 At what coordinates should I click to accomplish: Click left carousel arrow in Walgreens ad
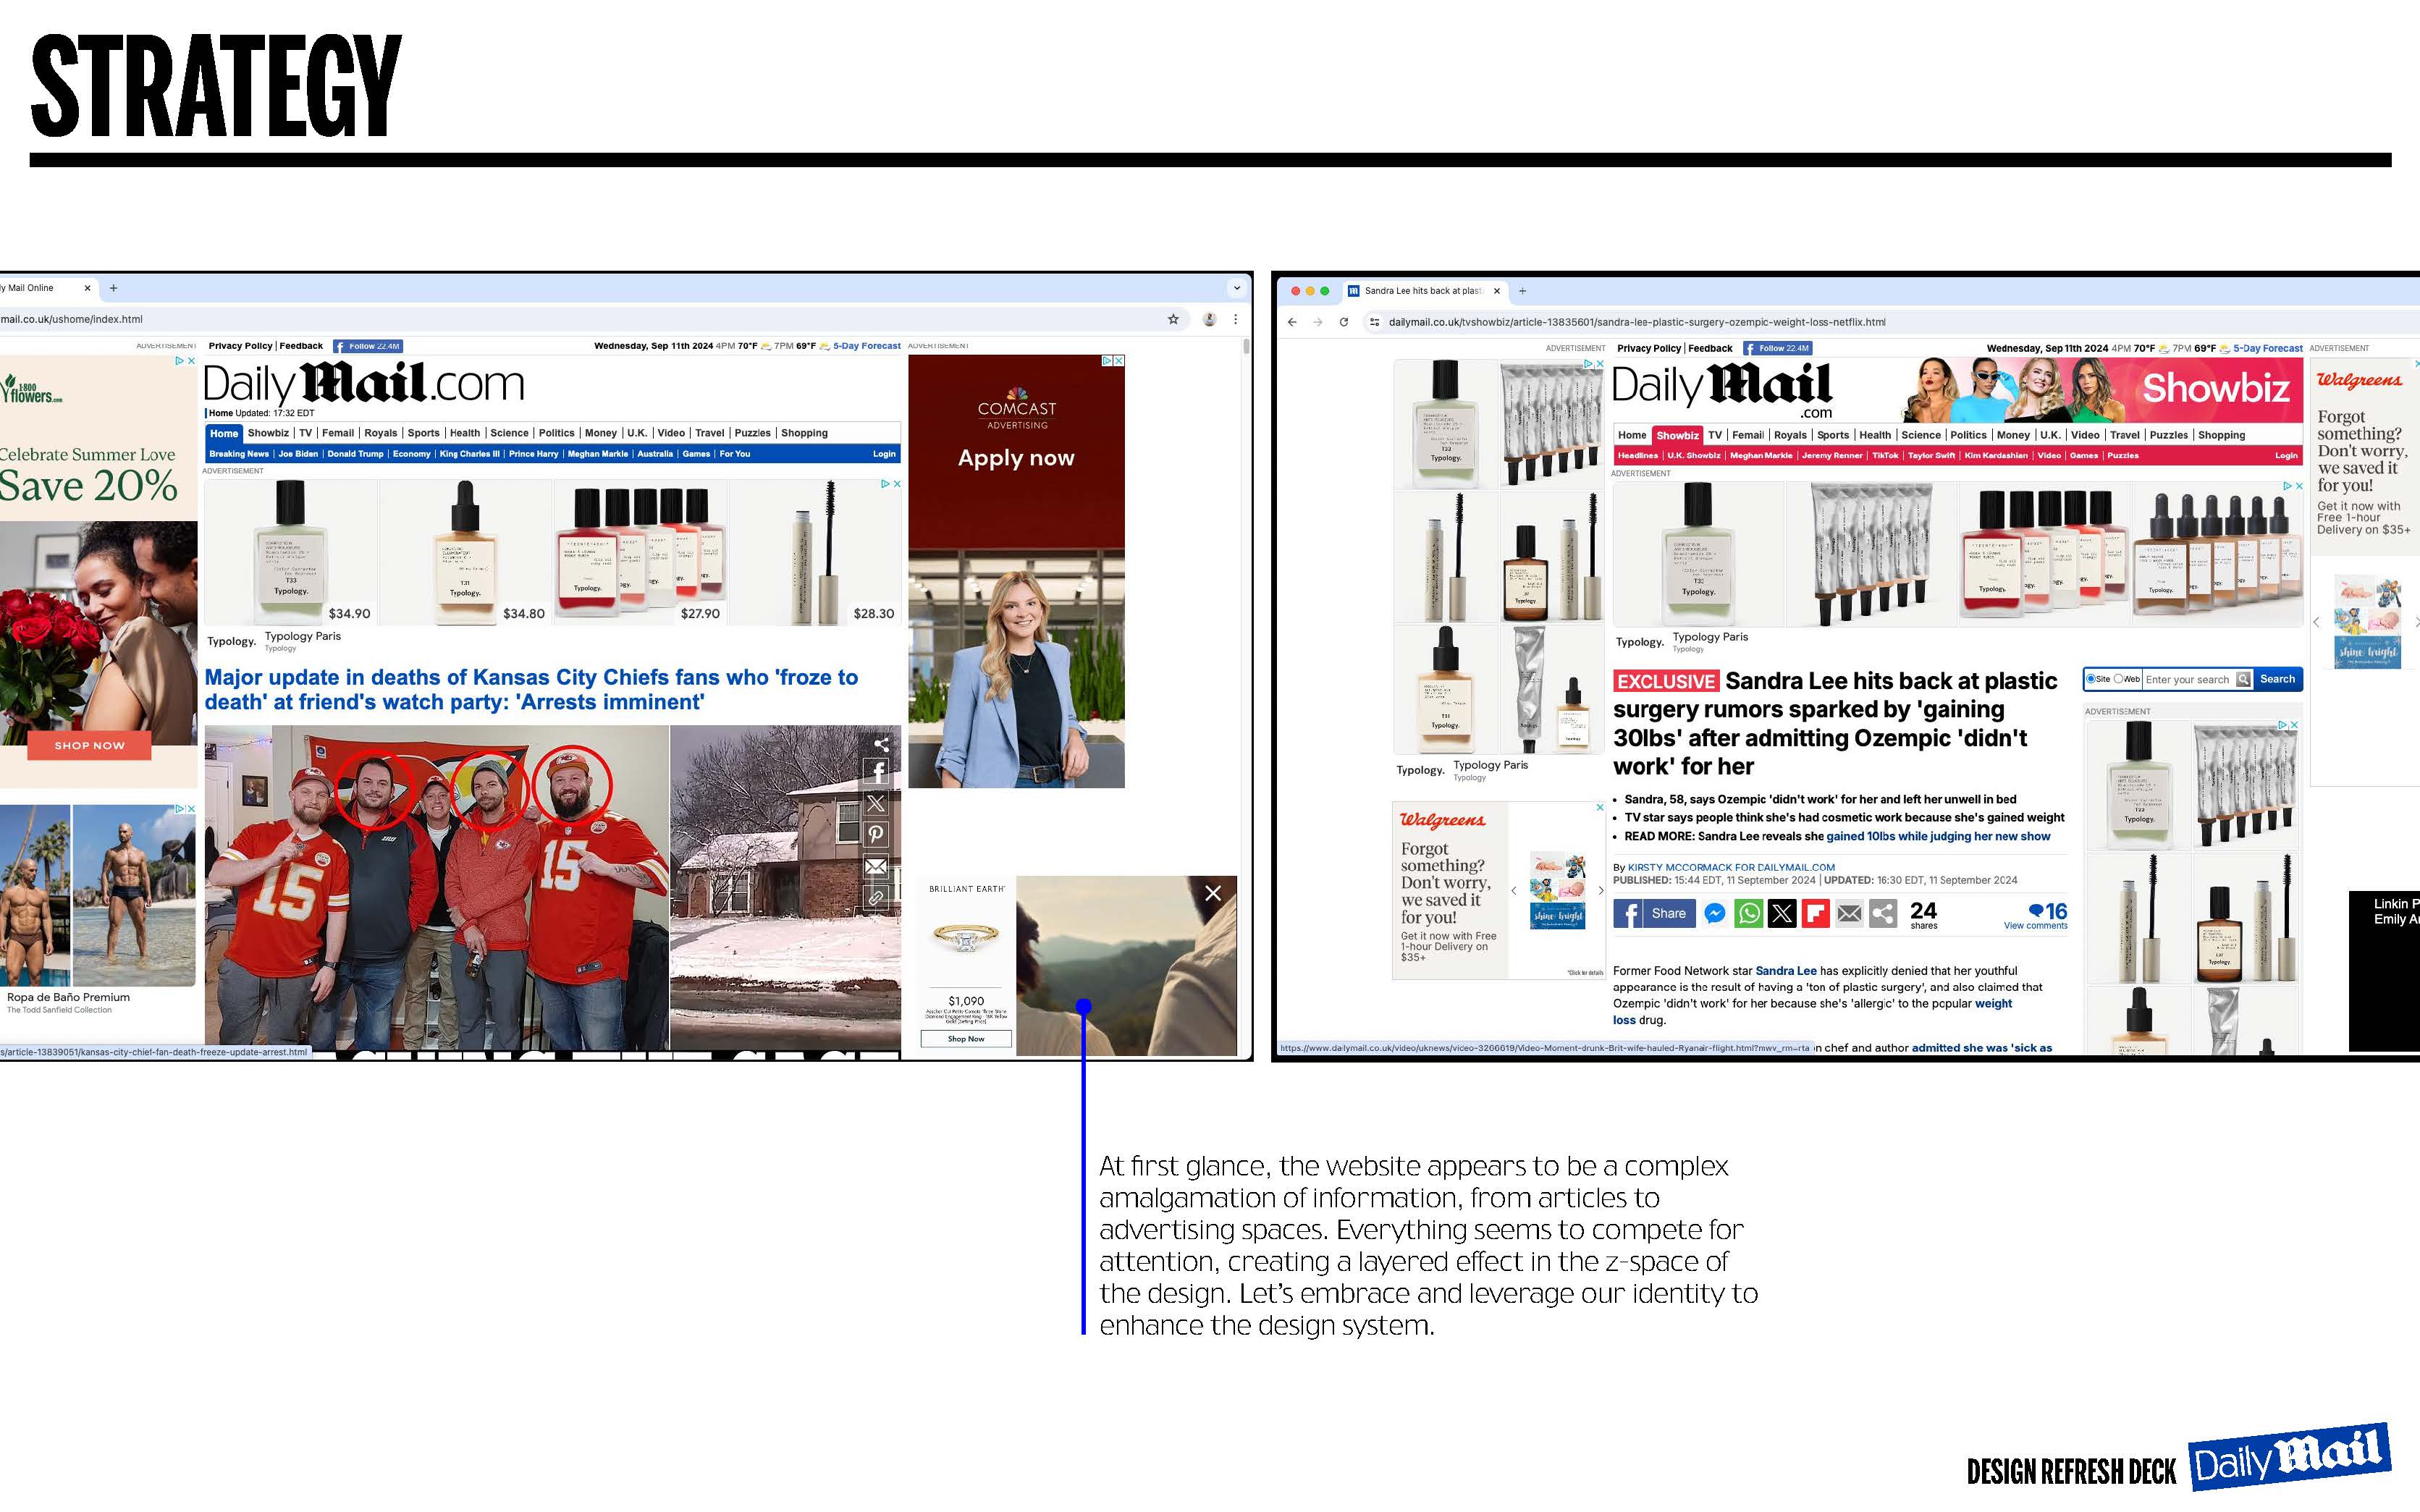1514,890
